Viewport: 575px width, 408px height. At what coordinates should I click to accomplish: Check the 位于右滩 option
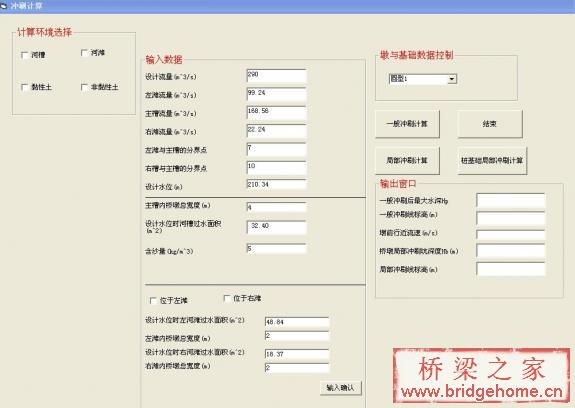coord(227,298)
